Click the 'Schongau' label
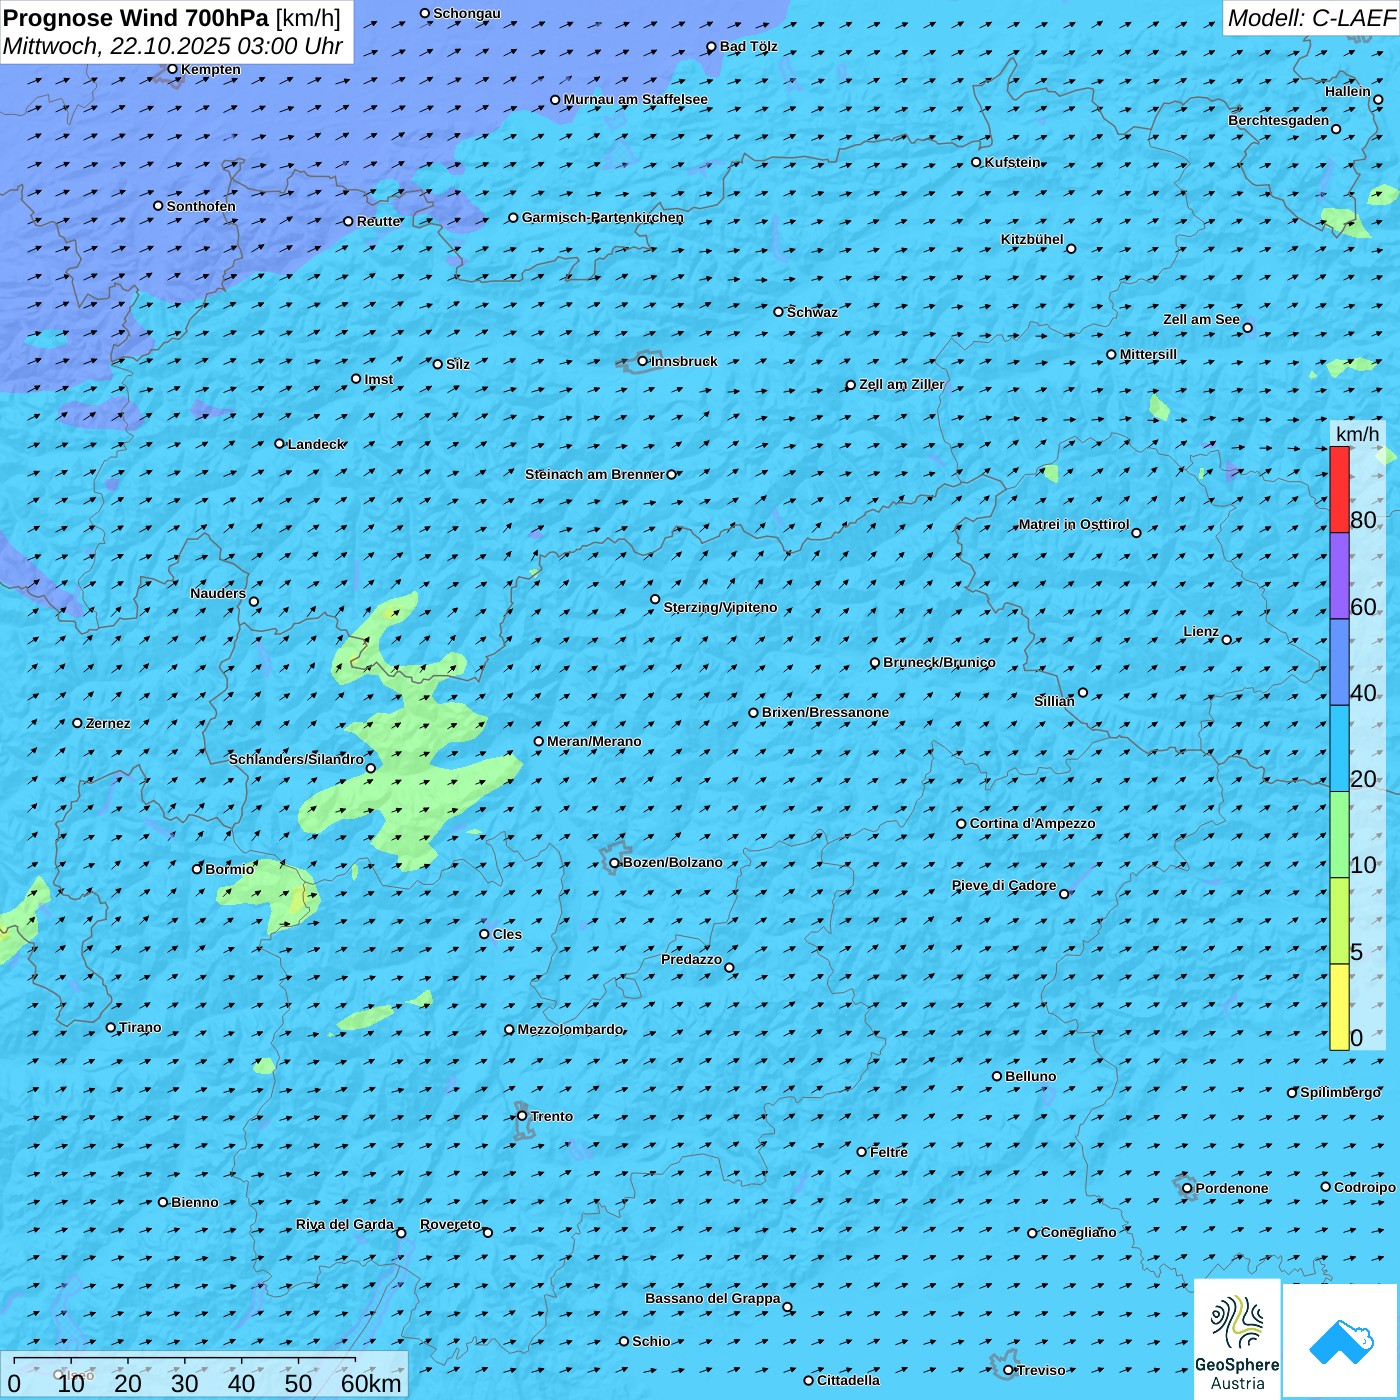 467,13
